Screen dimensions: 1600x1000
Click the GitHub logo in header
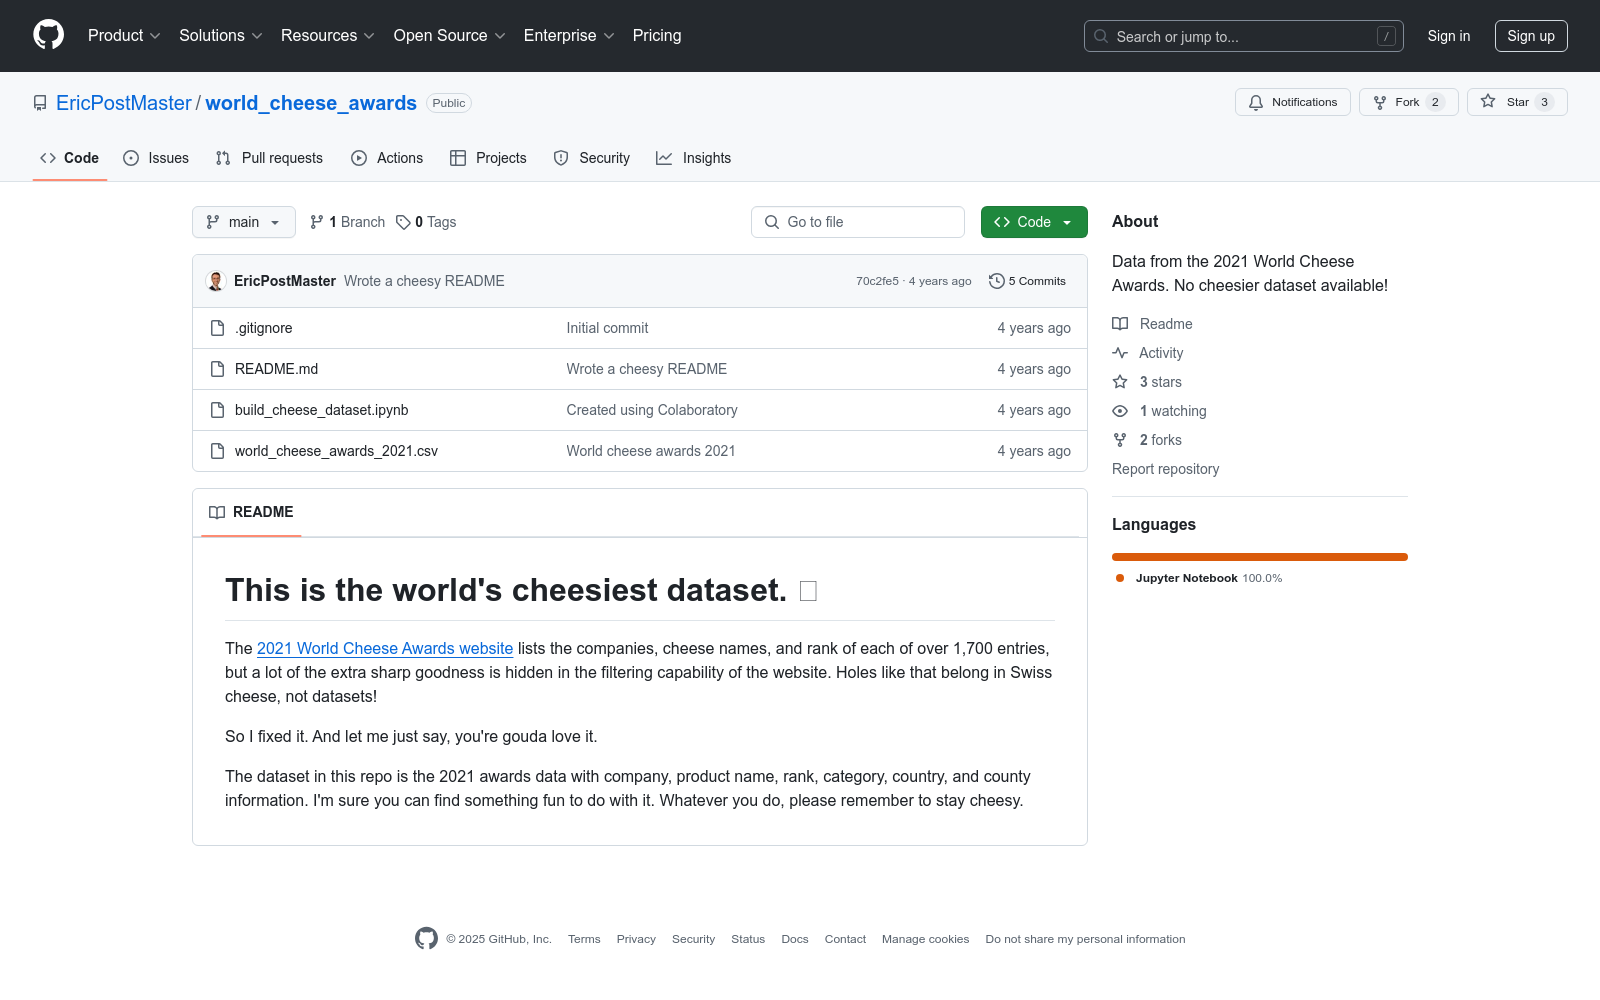48,35
